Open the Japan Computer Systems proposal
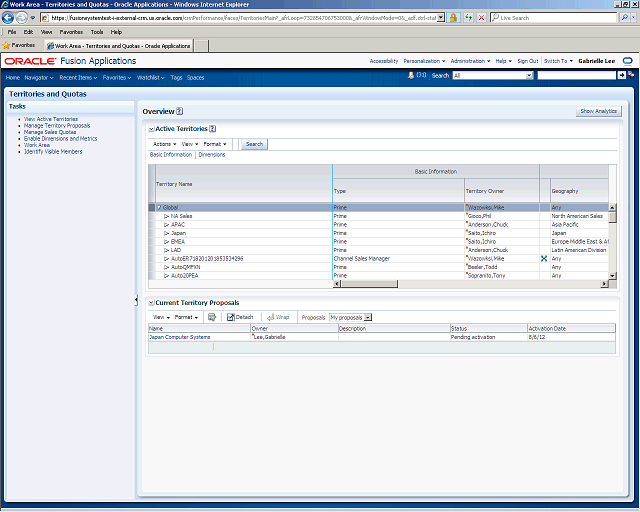Image resolution: width=640 pixels, height=512 pixels. [180, 337]
